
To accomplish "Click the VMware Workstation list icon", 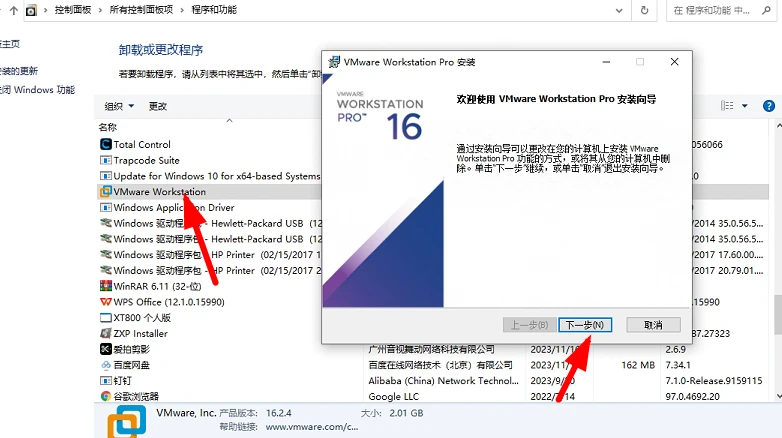I will tap(106, 192).
